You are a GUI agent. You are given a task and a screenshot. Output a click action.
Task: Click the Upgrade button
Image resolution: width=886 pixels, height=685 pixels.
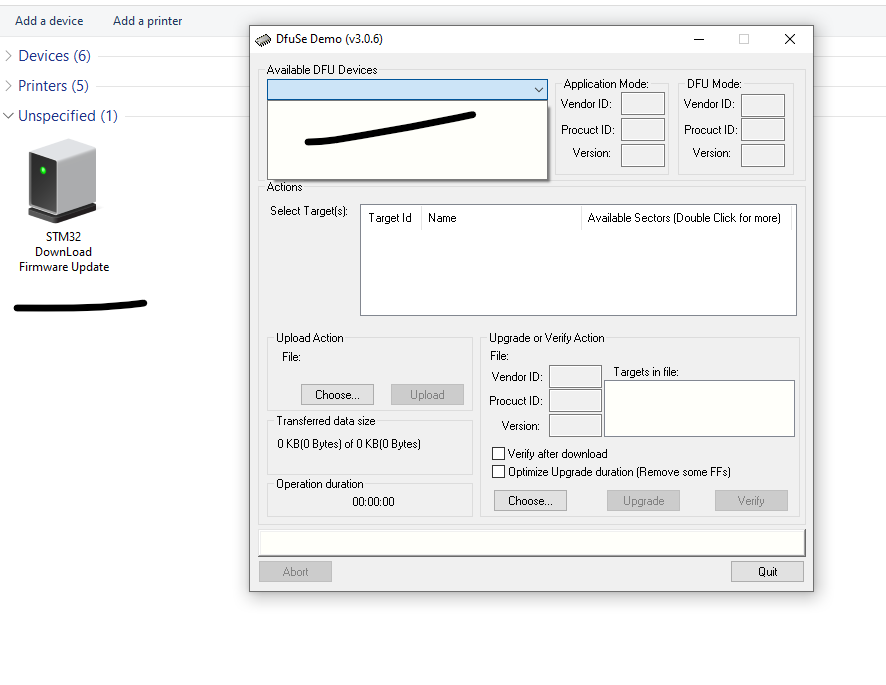click(644, 500)
